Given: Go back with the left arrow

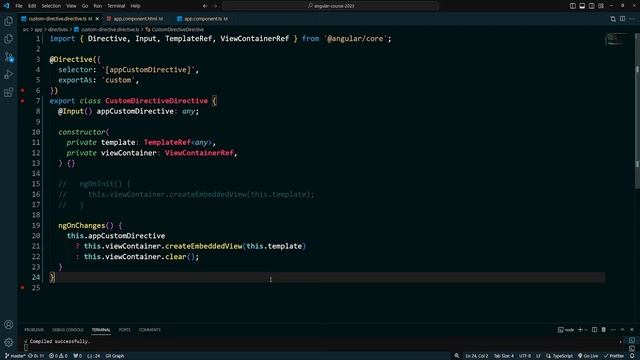Looking at the screenshot, I should pos(205,6).
